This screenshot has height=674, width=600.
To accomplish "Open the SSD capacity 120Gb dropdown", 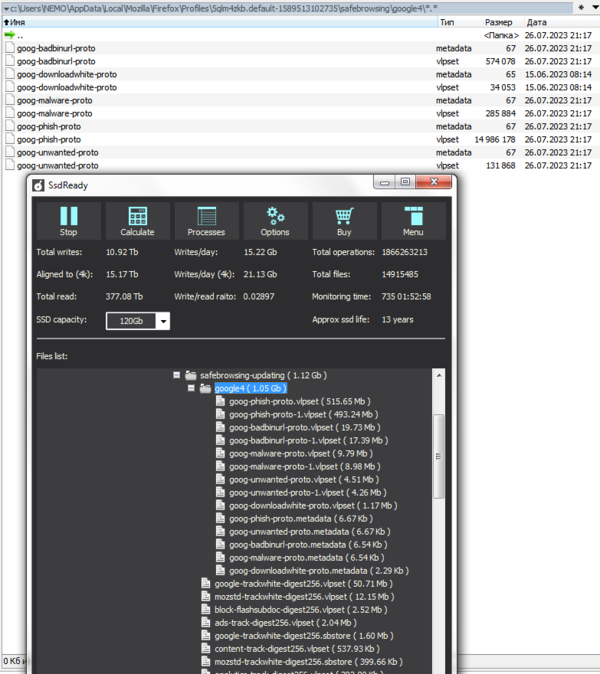I will (x=163, y=321).
